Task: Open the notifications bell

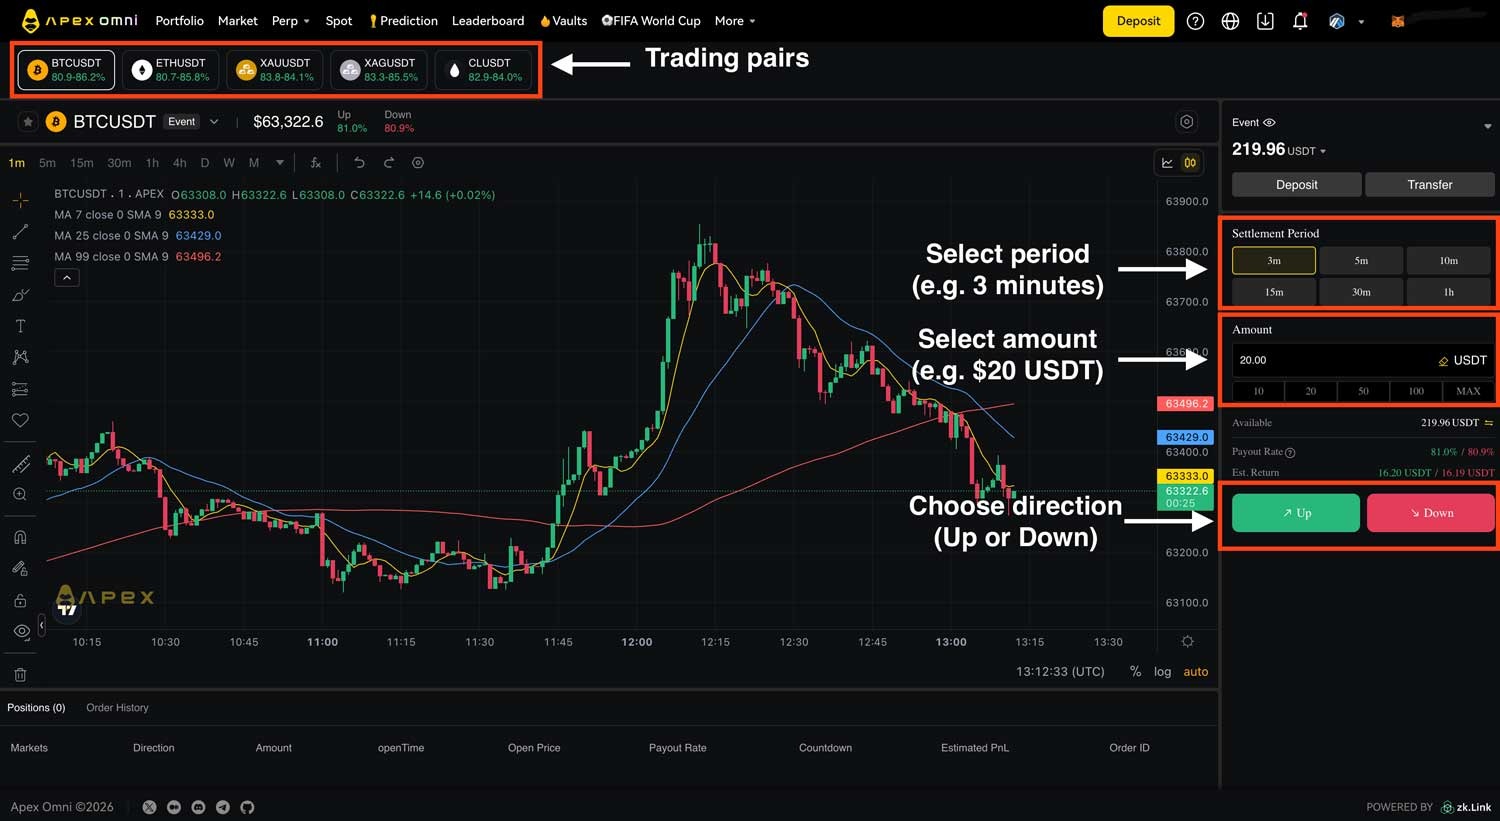Action: 1300,21
